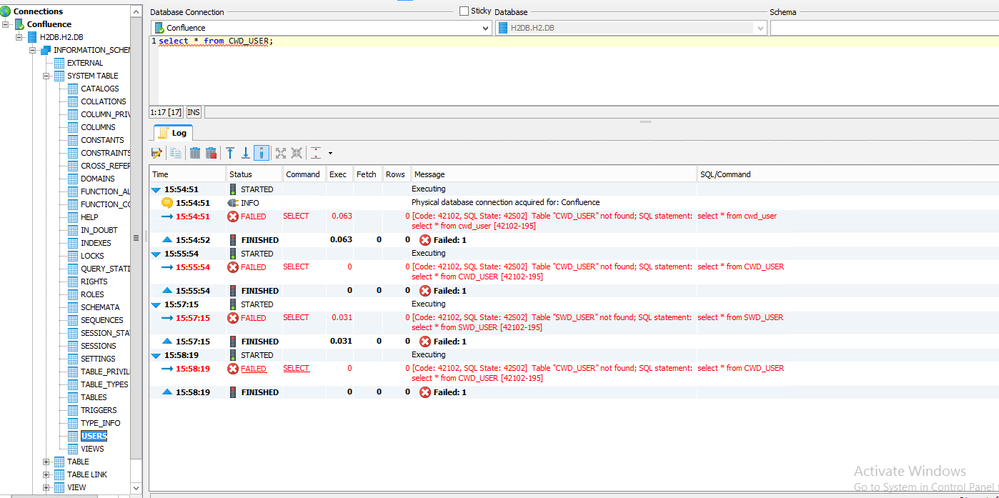This screenshot has height=498, width=999.
Task: Open the Database Connection dropdown showing Confluence
Action: (x=321, y=28)
